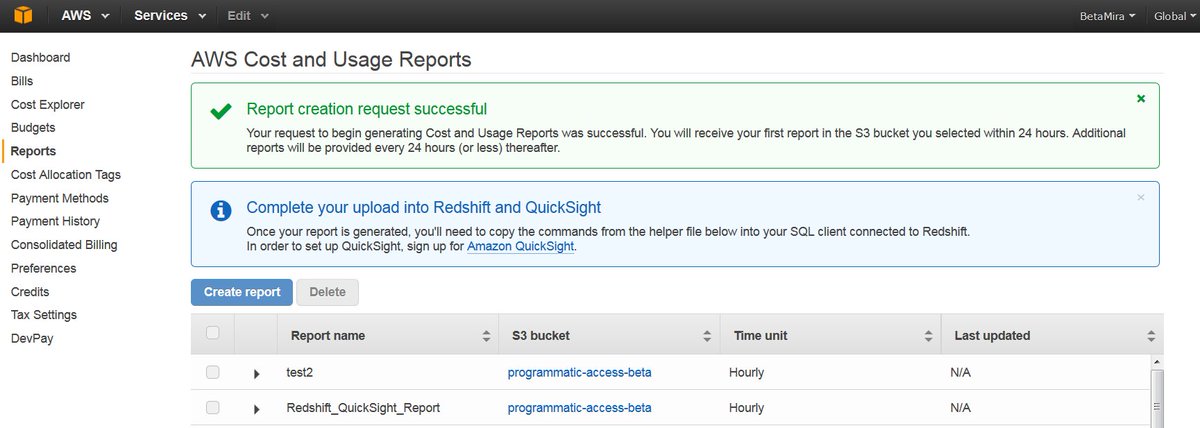
Task: Open Budgets in the sidebar
Action: 33,128
